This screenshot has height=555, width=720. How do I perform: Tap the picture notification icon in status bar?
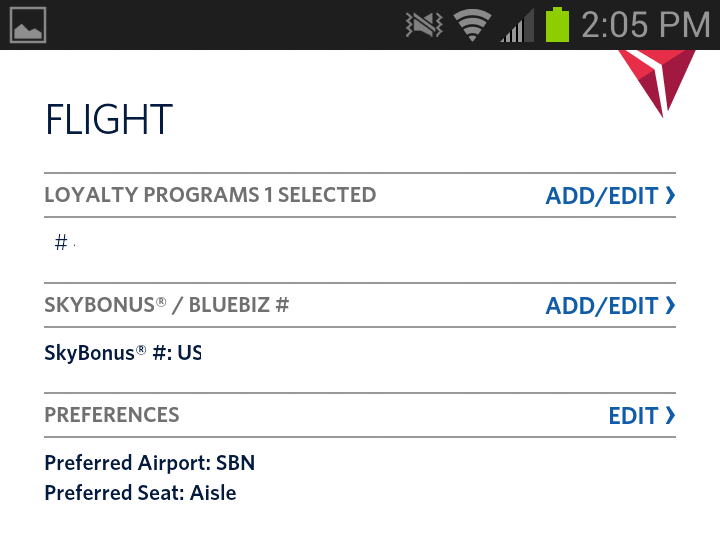coord(28,25)
